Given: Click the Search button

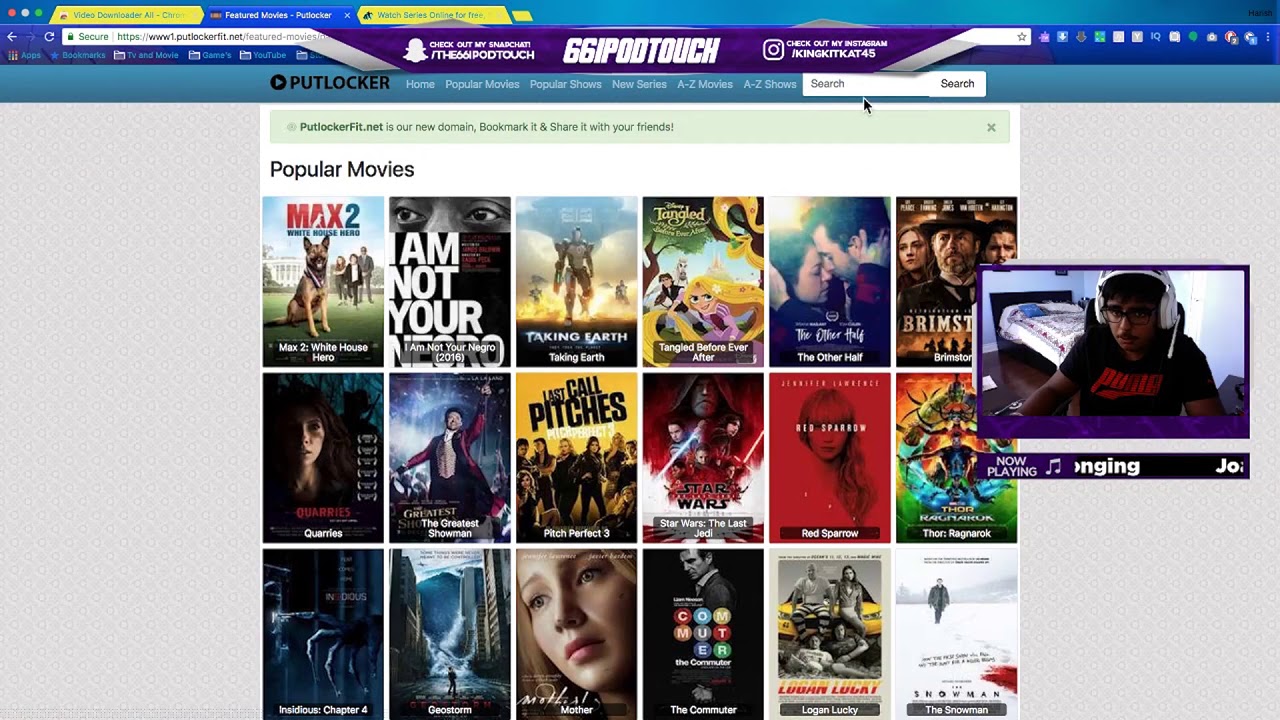Looking at the screenshot, I should point(957,84).
